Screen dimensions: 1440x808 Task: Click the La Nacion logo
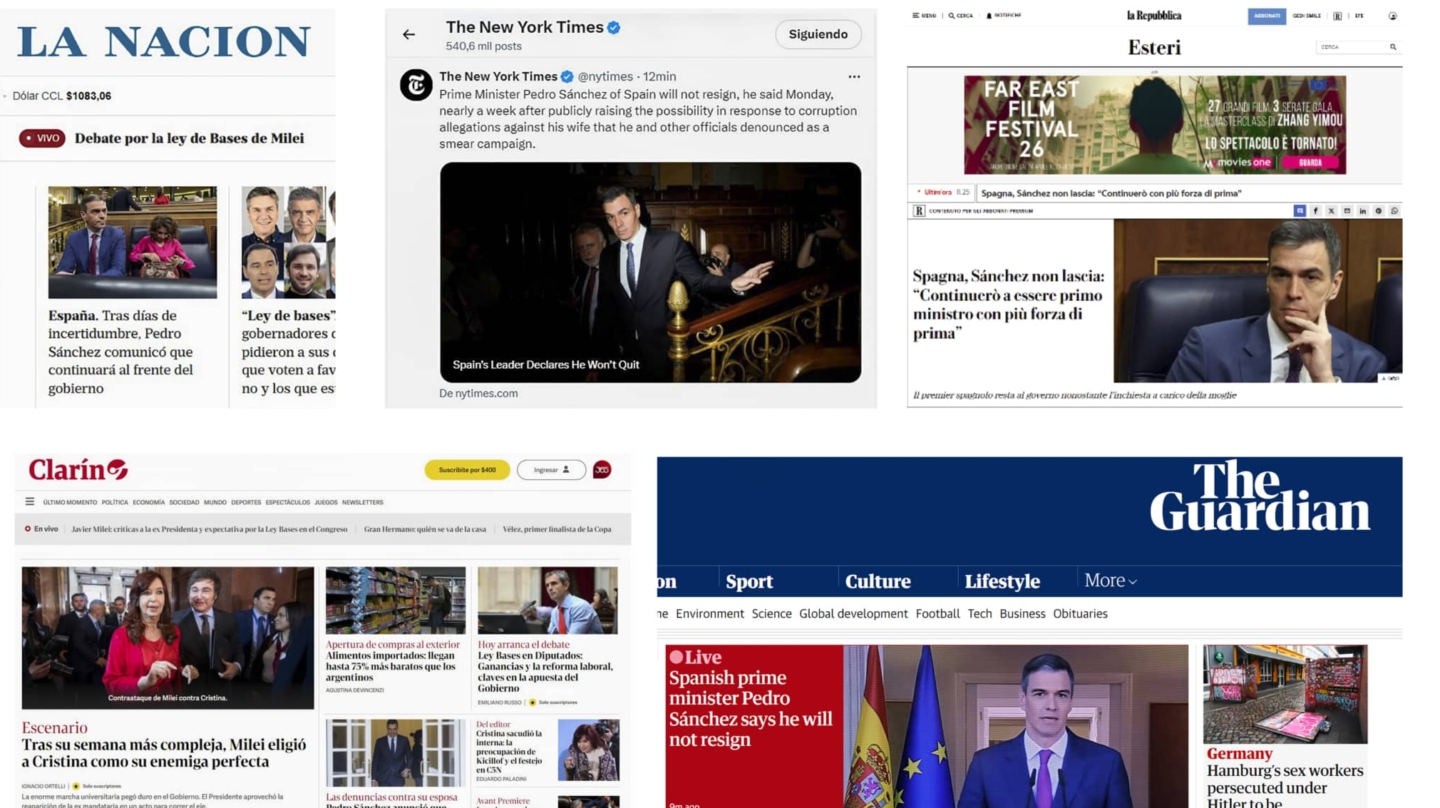pyautogui.click(x=164, y=41)
